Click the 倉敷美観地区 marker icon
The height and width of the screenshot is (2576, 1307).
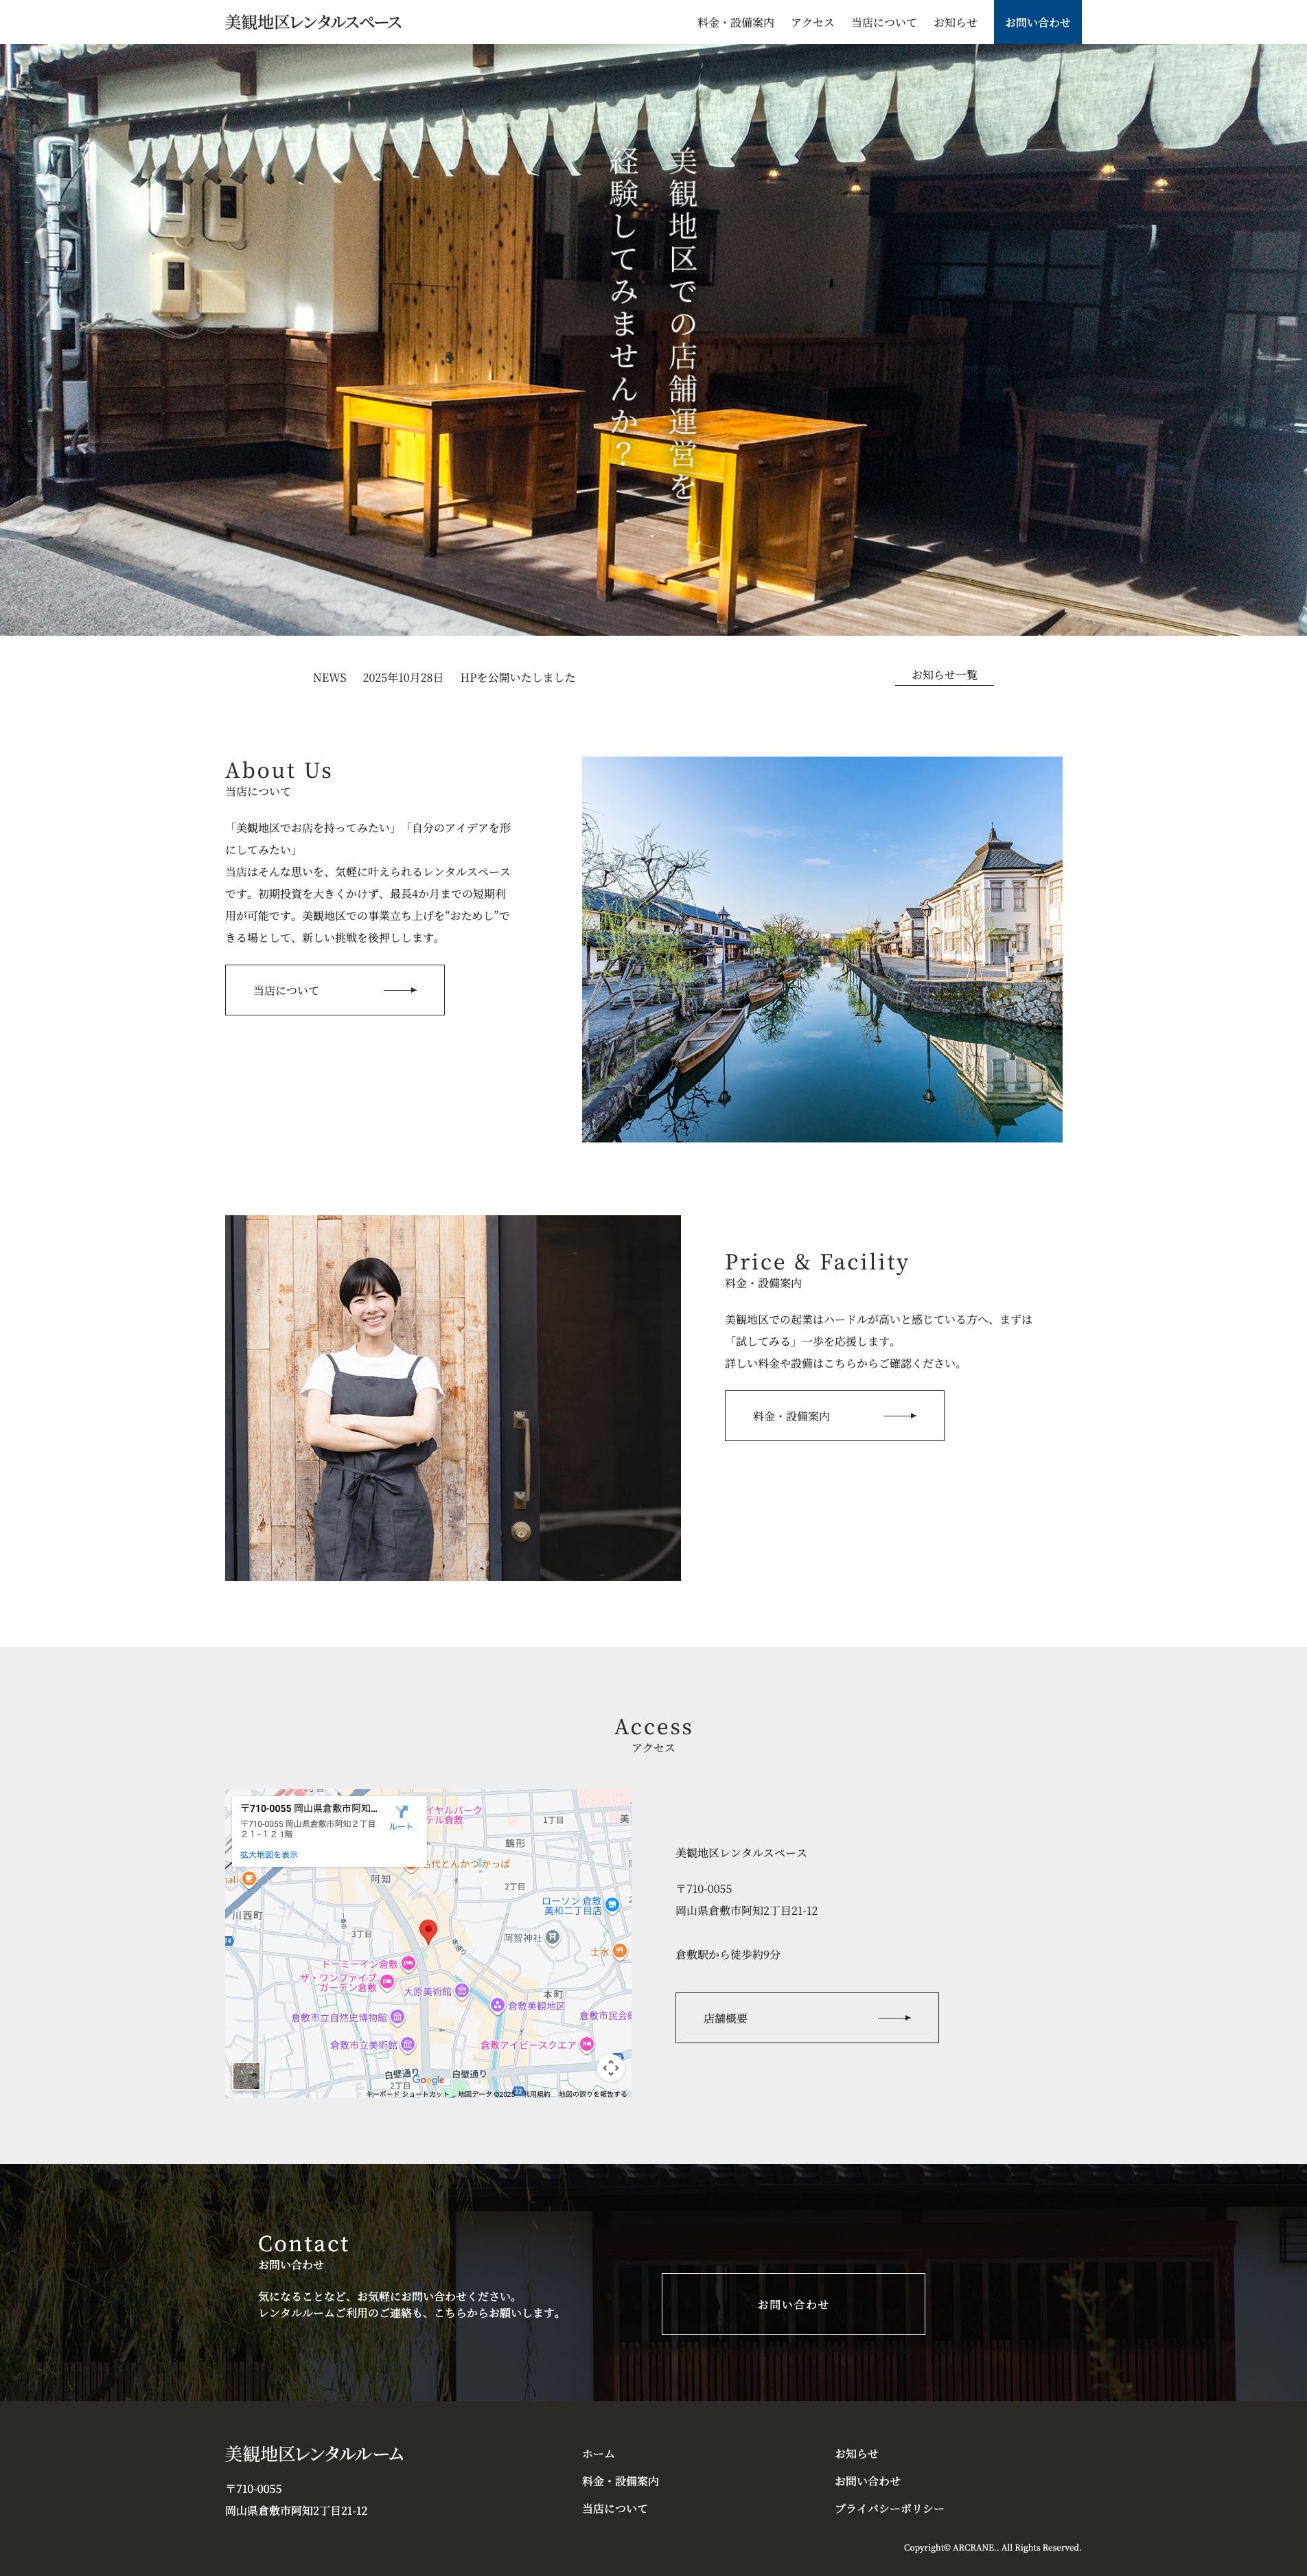[x=497, y=2005]
